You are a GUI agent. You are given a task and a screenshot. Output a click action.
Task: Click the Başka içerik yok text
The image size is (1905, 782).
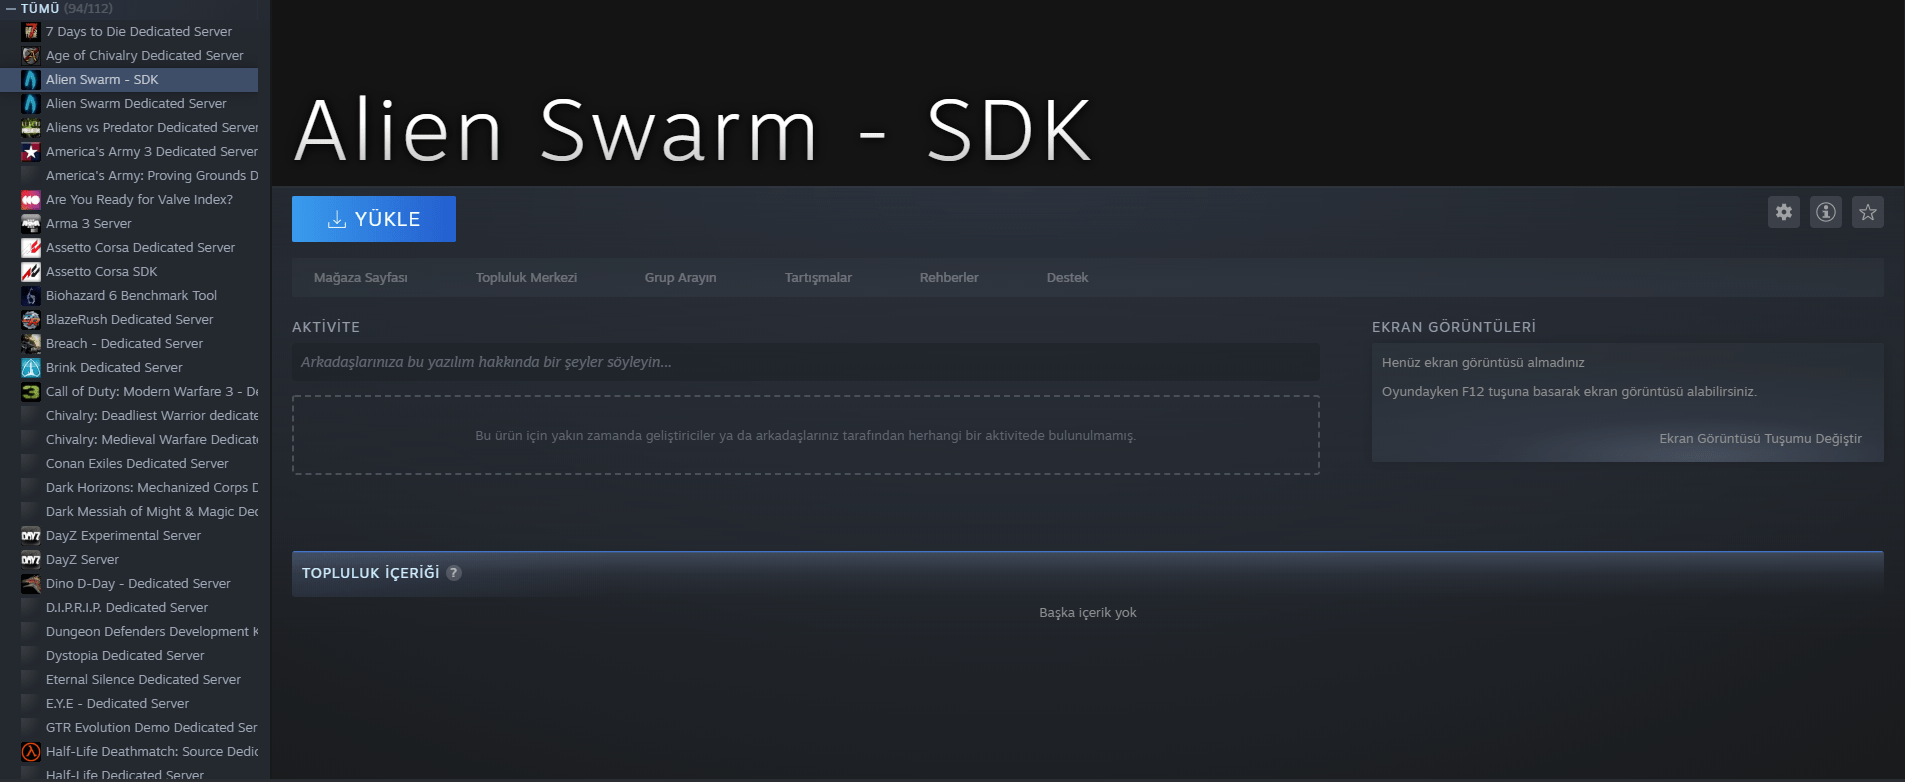click(x=1088, y=612)
